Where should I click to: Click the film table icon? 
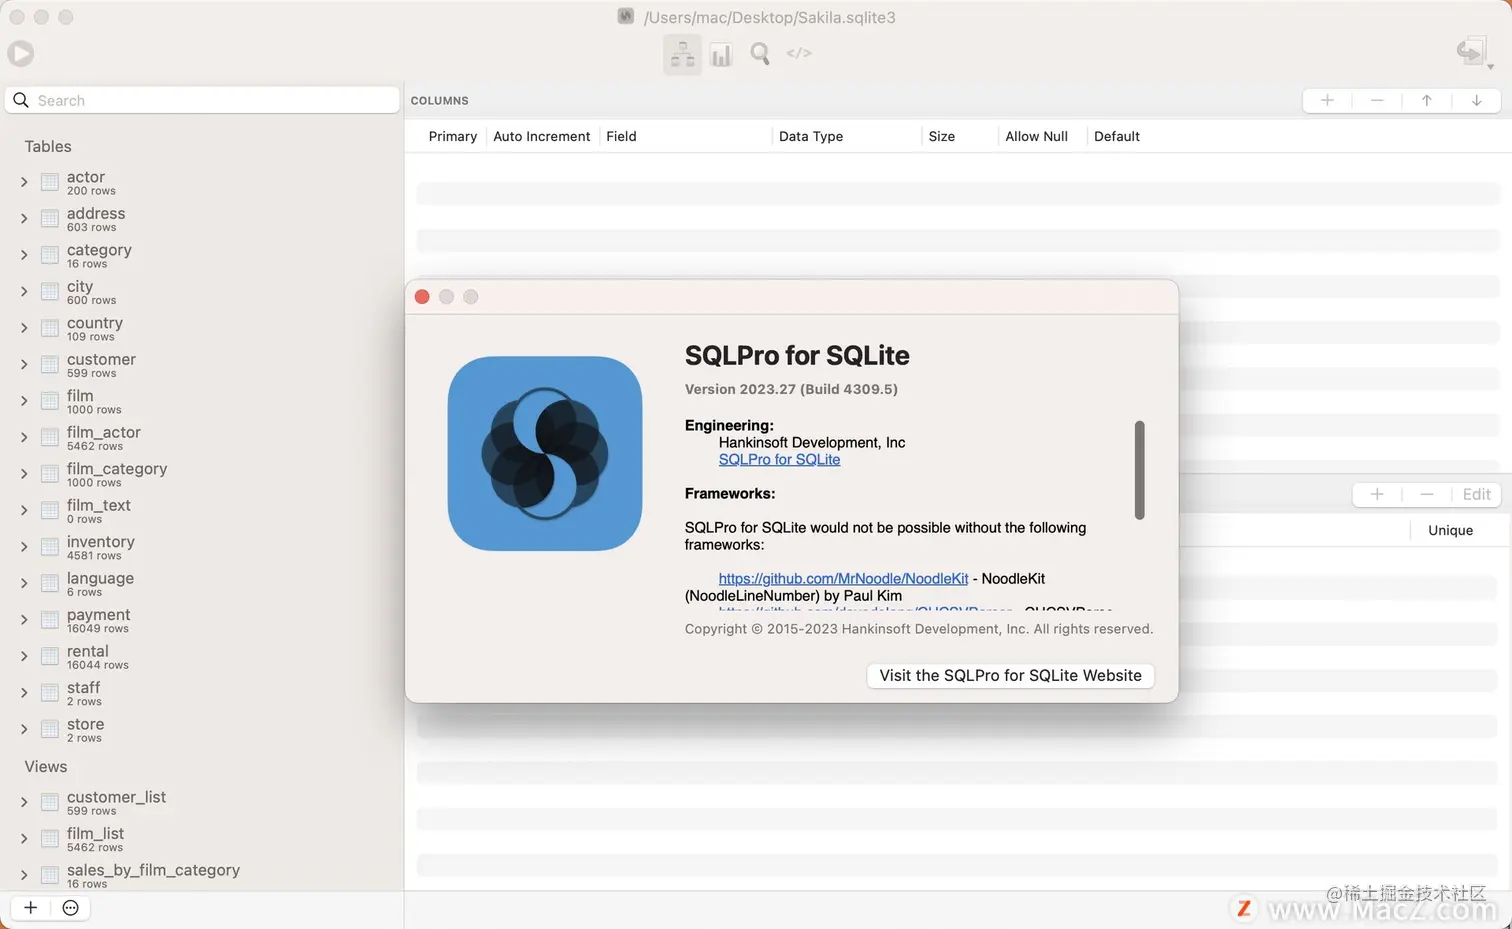click(49, 401)
